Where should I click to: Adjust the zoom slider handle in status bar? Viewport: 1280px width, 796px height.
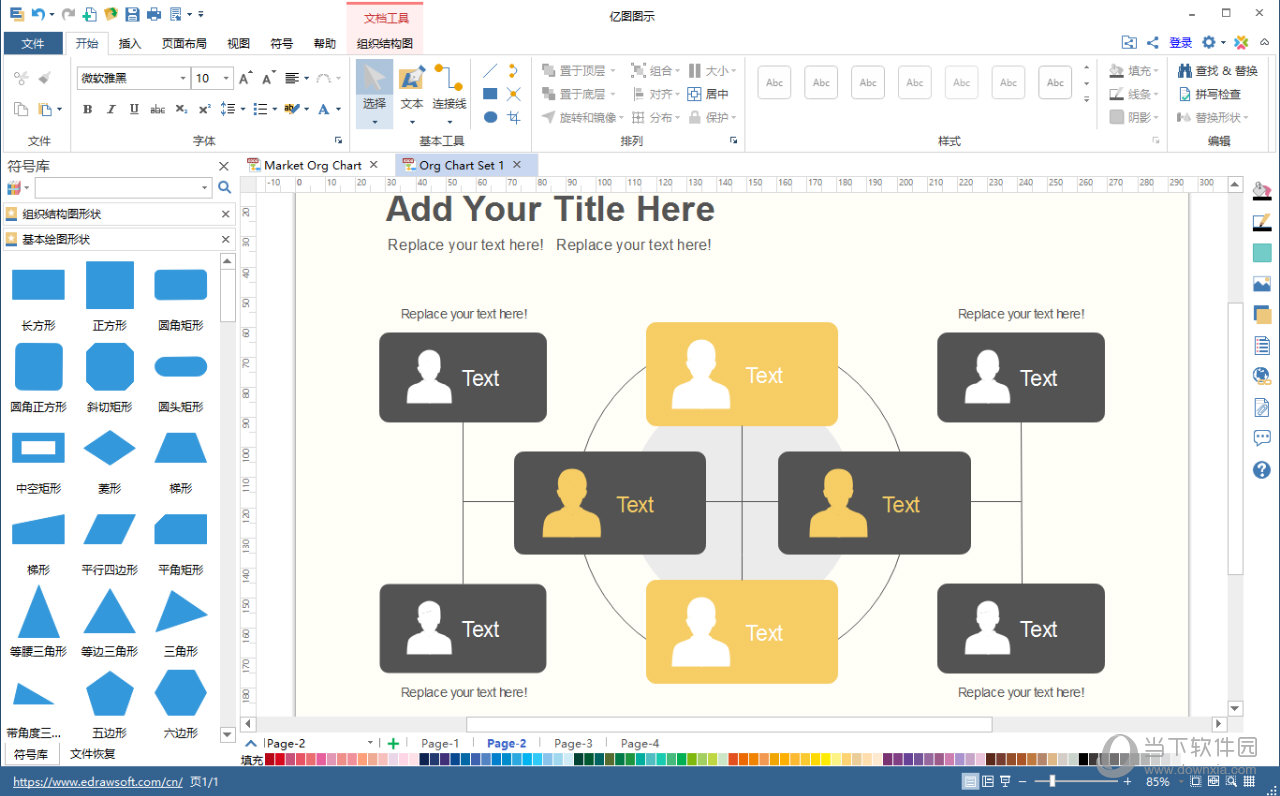click(1053, 782)
